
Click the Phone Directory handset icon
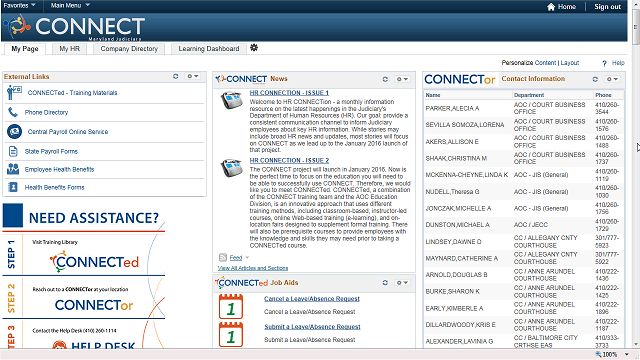pyautogui.click(x=13, y=112)
